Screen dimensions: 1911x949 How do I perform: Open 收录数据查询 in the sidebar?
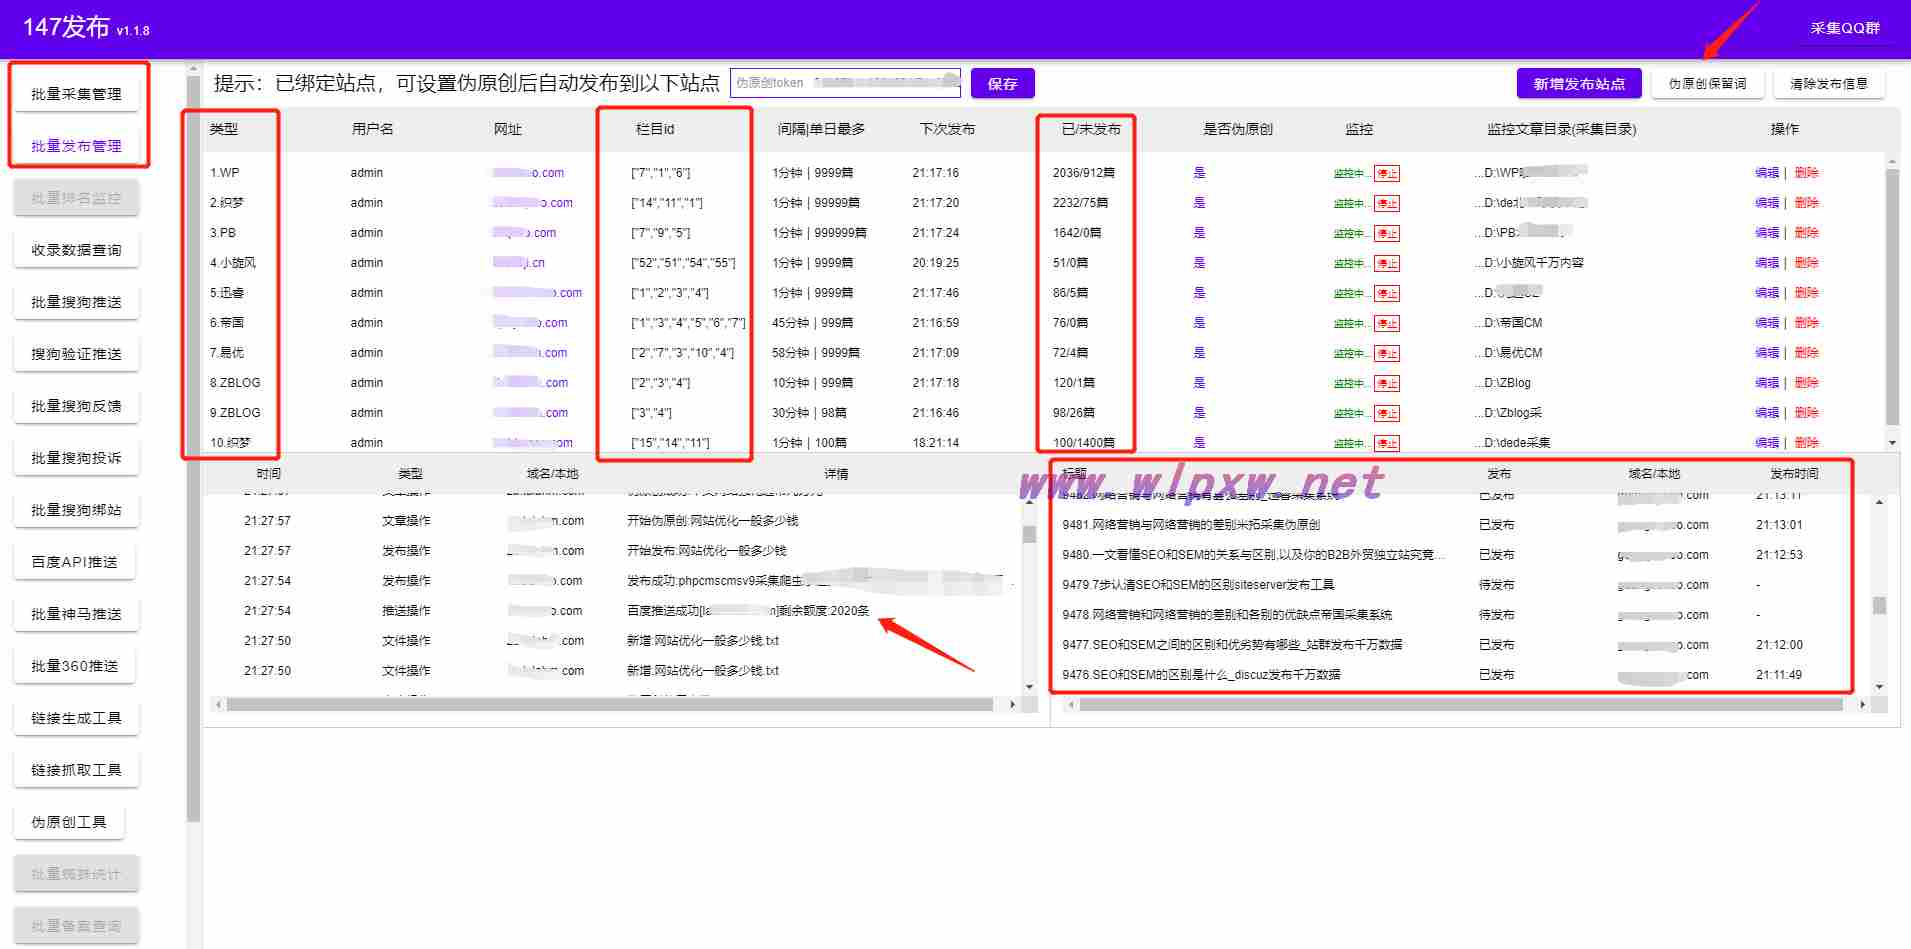pyautogui.click(x=76, y=250)
